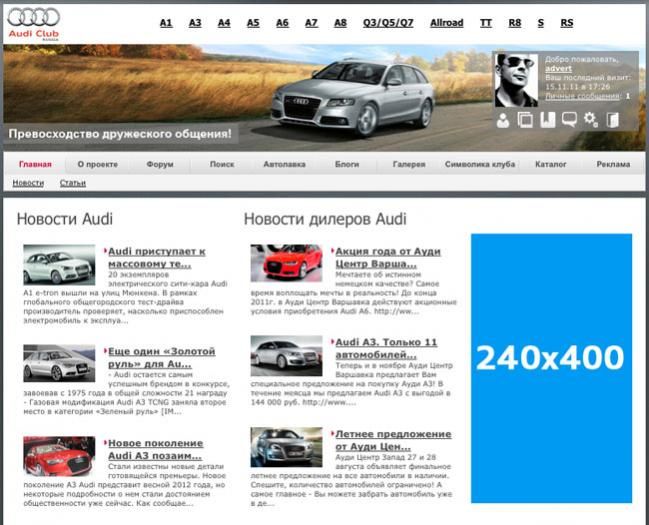Click the slogan Превосходство дружеского общения!
The width and height of the screenshot is (649, 525).
point(120,134)
